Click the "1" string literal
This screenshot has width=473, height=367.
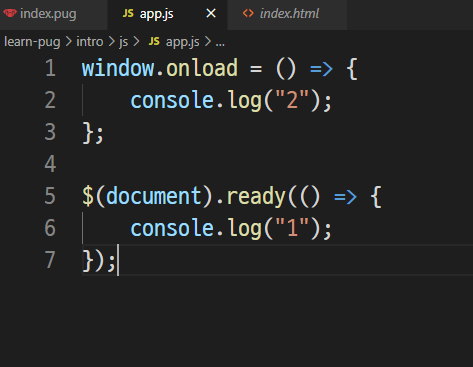point(292,228)
